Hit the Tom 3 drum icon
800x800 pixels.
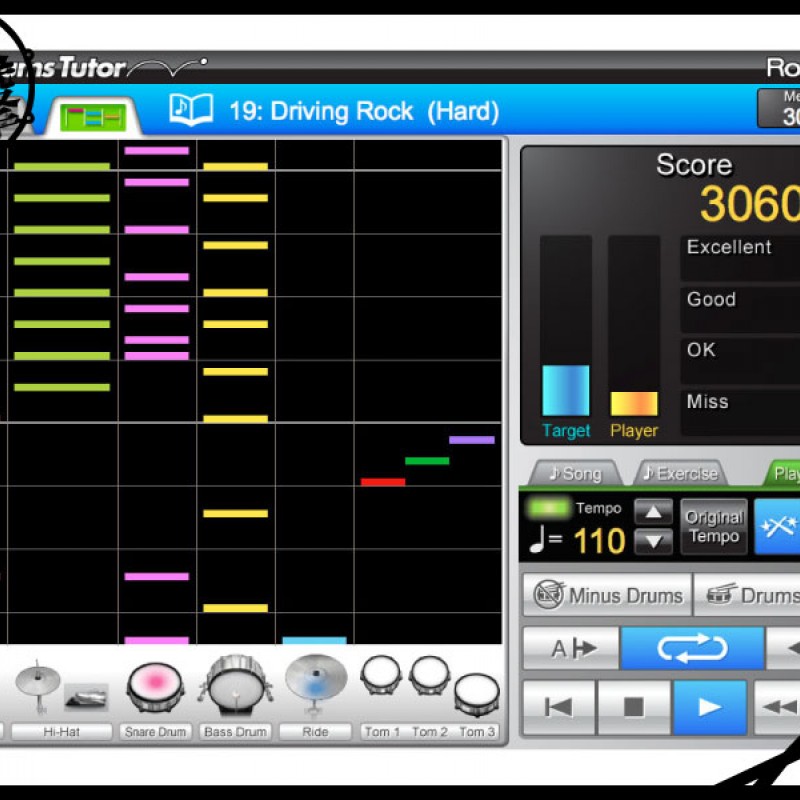point(477,694)
